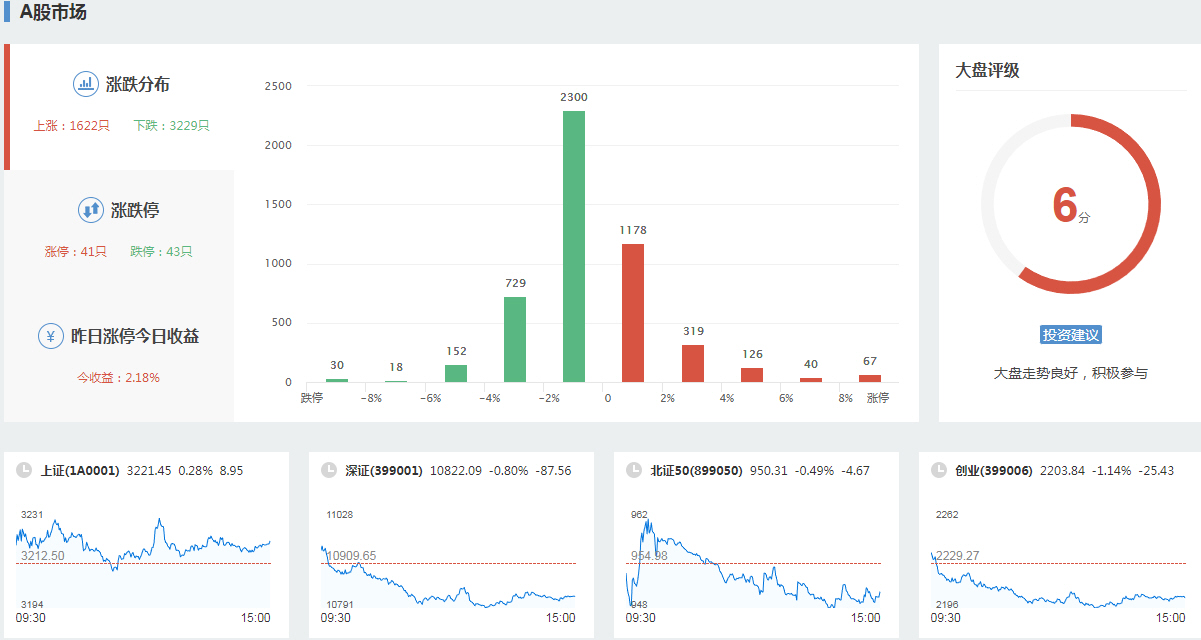
Task: Select the green bar labeled 729
Action: [x=515, y=339]
